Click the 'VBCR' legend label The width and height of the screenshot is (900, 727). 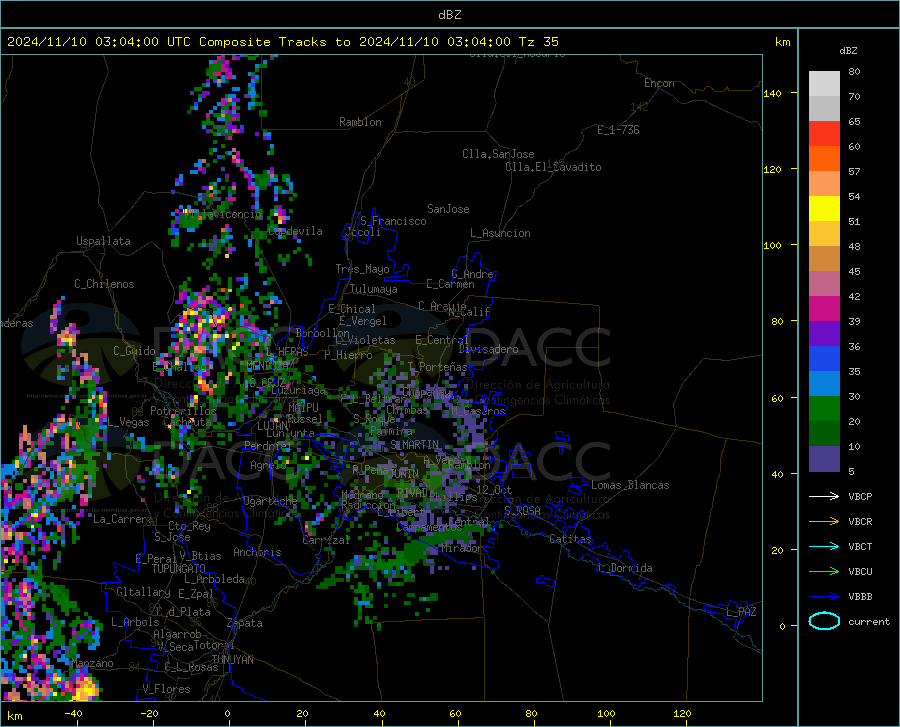[x=860, y=522]
